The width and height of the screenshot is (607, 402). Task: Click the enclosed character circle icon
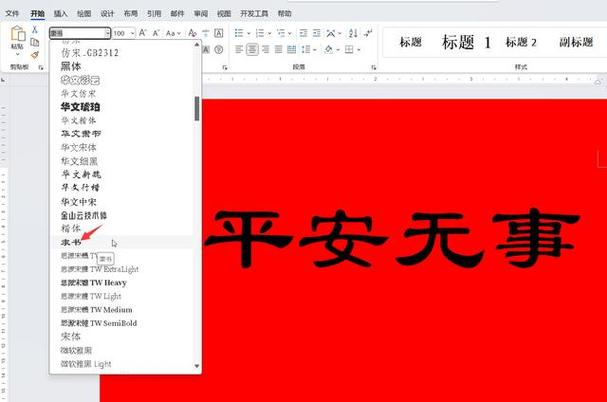point(219,50)
